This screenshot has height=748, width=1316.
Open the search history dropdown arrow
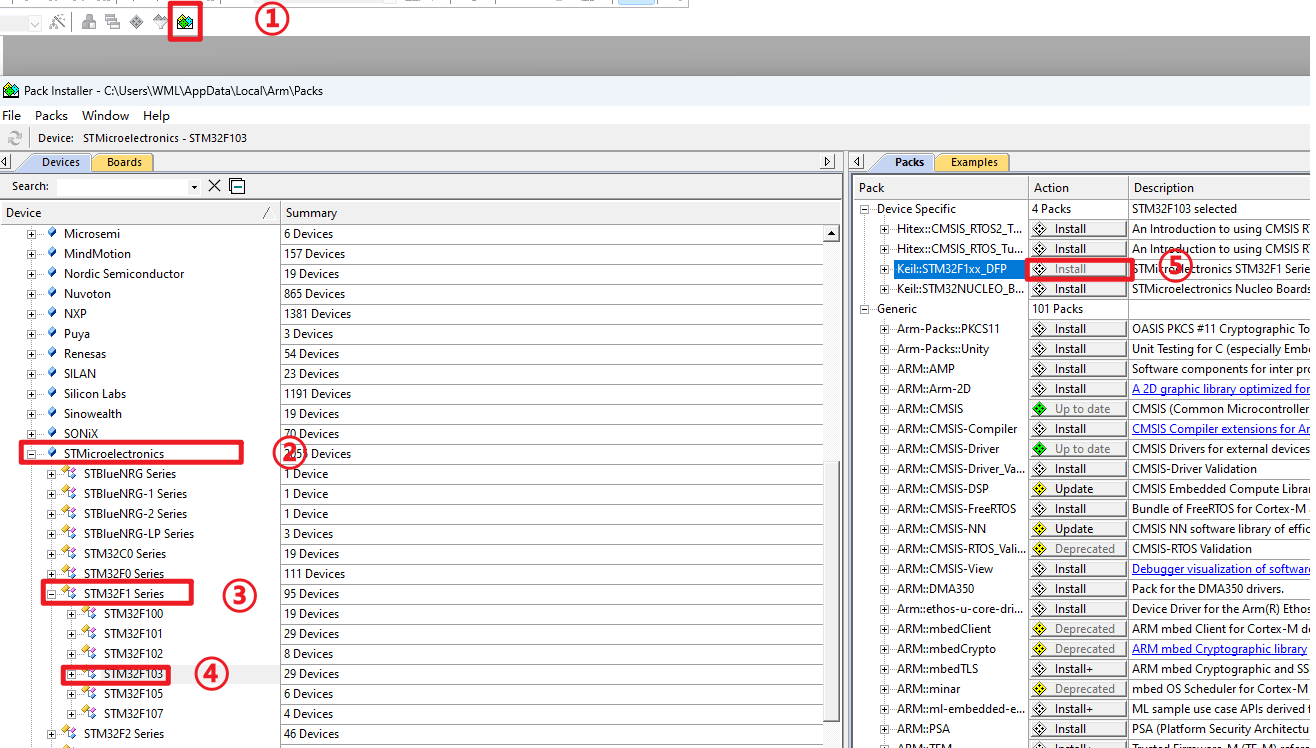point(194,187)
